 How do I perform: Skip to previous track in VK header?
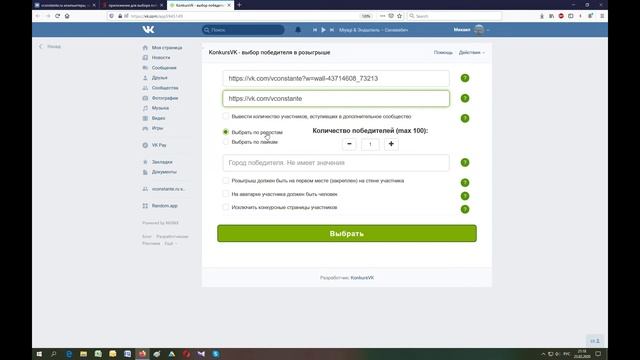[x=315, y=30]
